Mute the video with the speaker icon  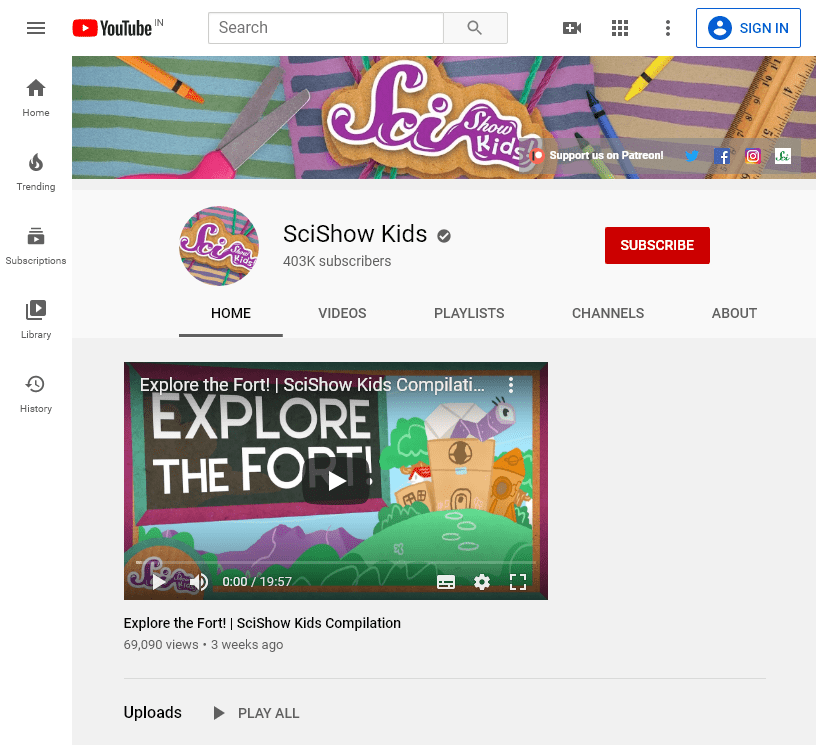(x=199, y=582)
